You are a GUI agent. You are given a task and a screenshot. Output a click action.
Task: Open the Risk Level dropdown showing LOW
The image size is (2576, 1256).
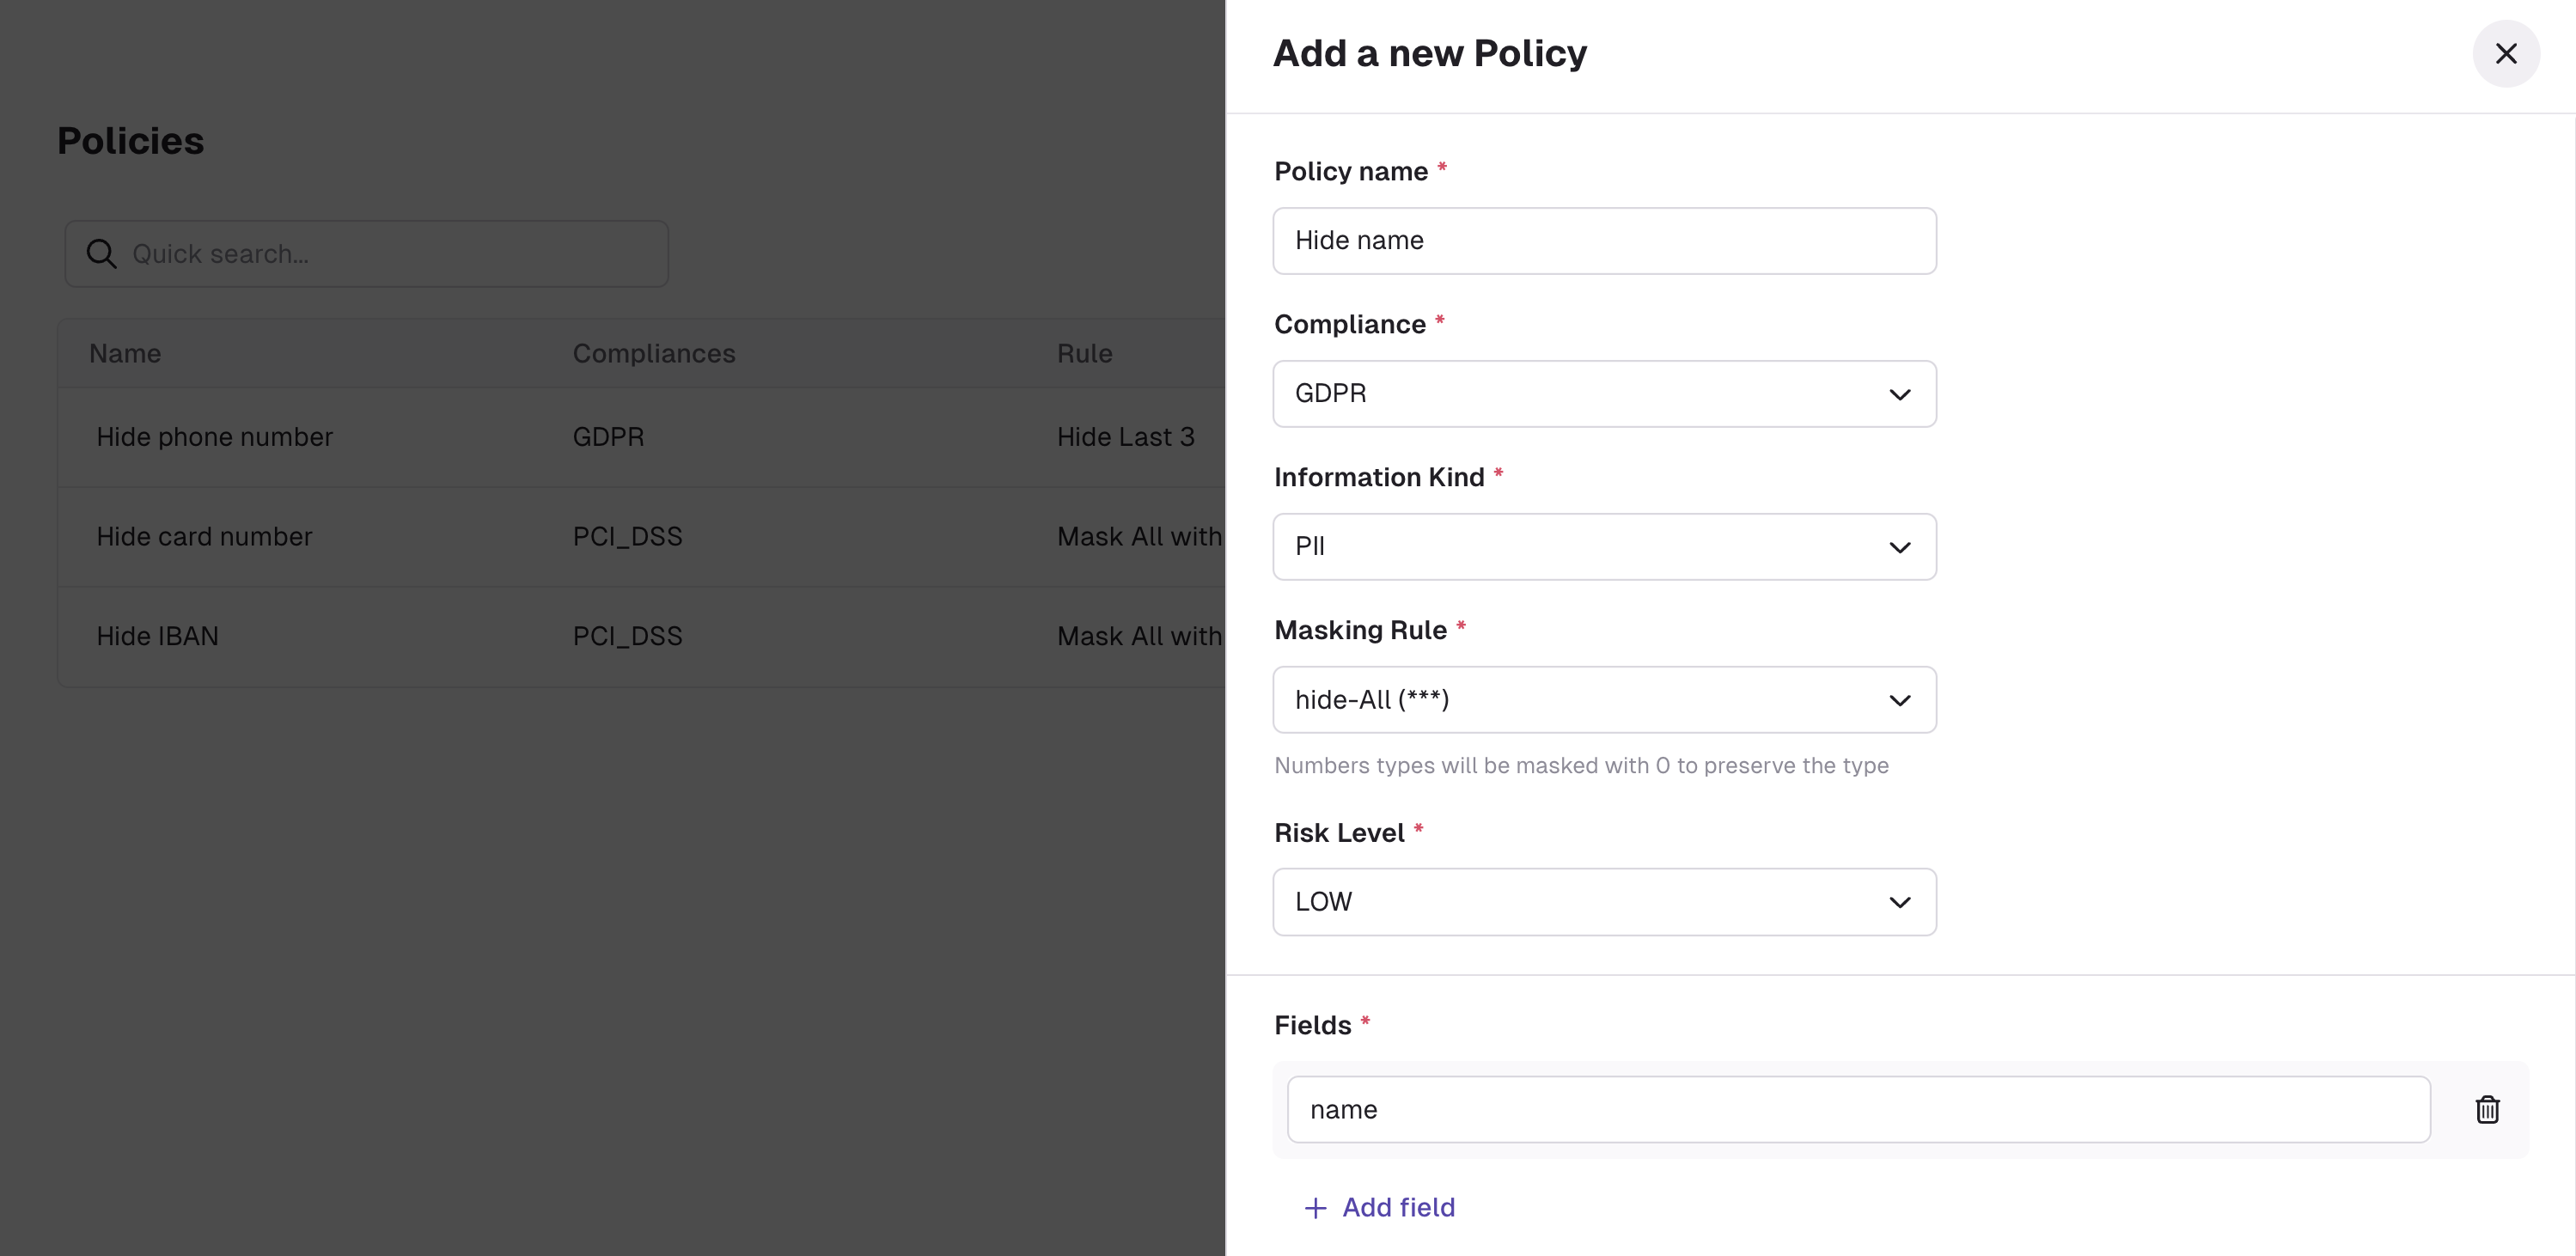pyautogui.click(x=1604, y=902)
